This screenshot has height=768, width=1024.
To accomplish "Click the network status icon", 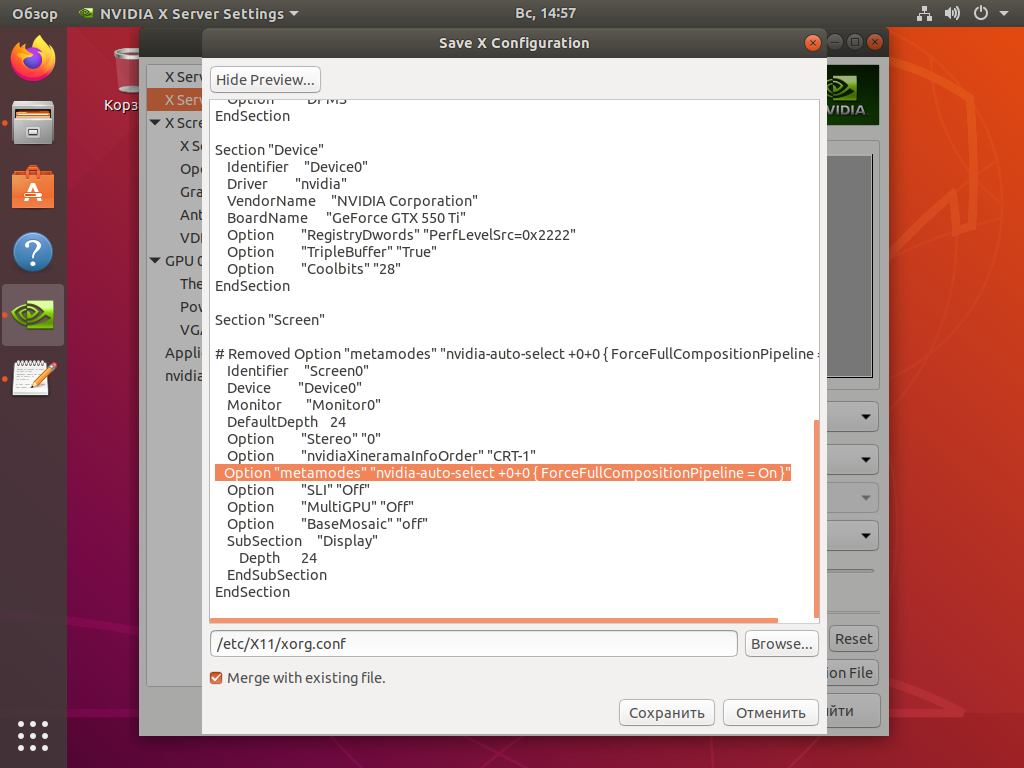I will (x=923, y=14).
